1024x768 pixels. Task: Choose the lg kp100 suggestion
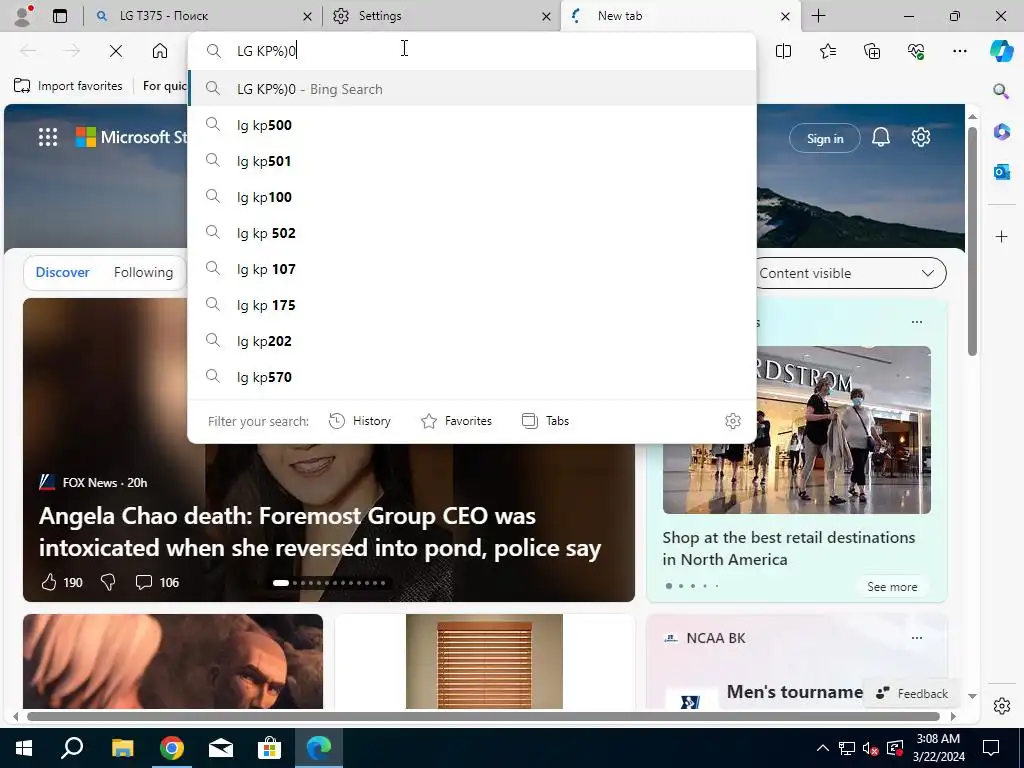pyautogui.click(x=472, y=197)
